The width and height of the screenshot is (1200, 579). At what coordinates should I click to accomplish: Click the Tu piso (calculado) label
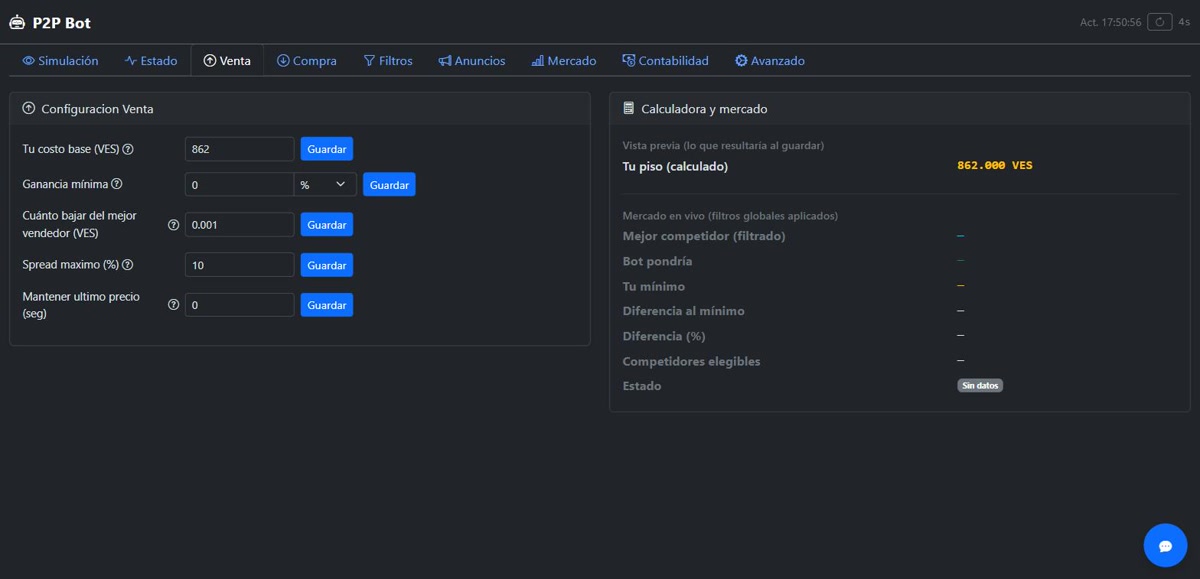675,166
